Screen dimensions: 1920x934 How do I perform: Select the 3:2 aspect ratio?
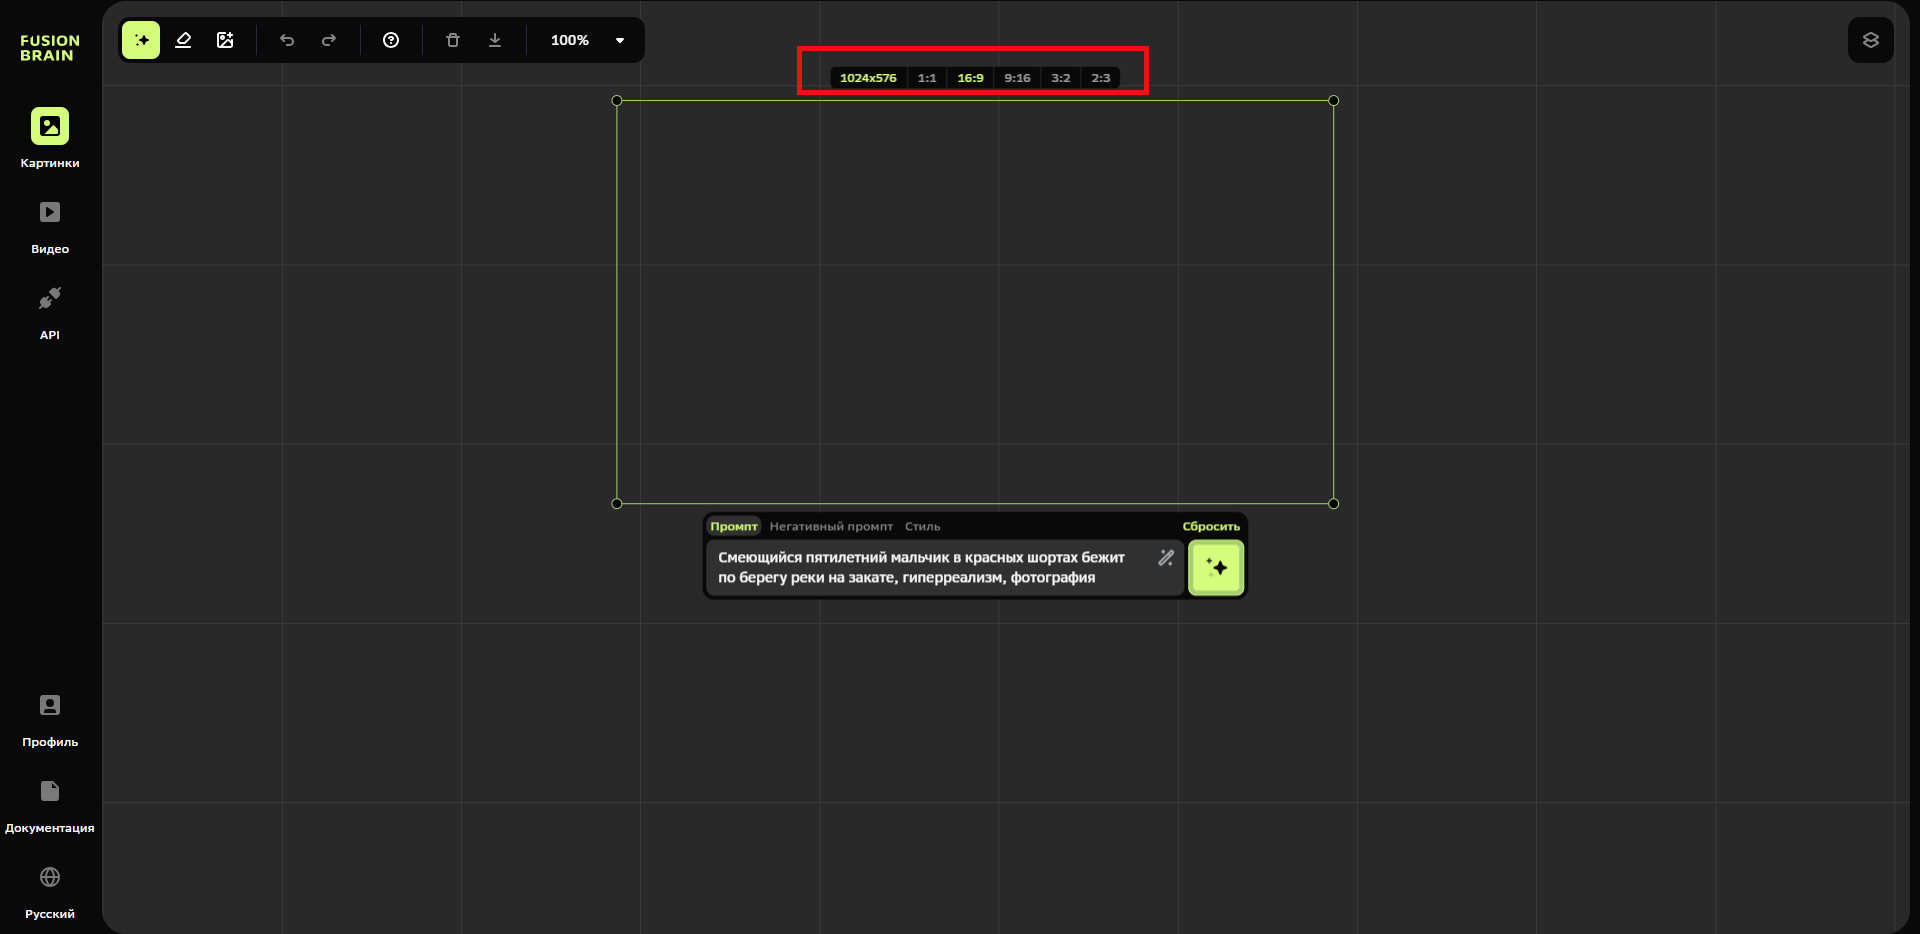[x=1060, y=78]
